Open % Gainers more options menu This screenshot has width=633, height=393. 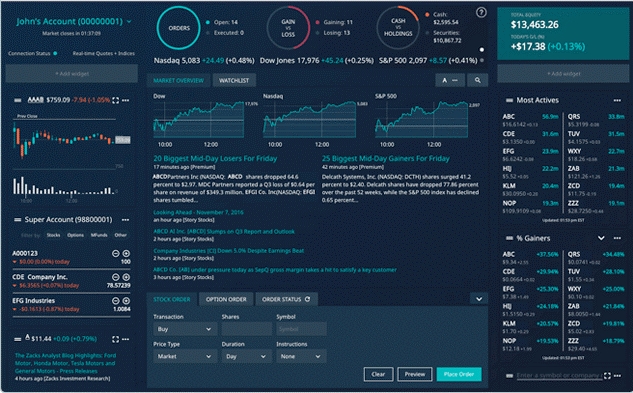point(617,238)
